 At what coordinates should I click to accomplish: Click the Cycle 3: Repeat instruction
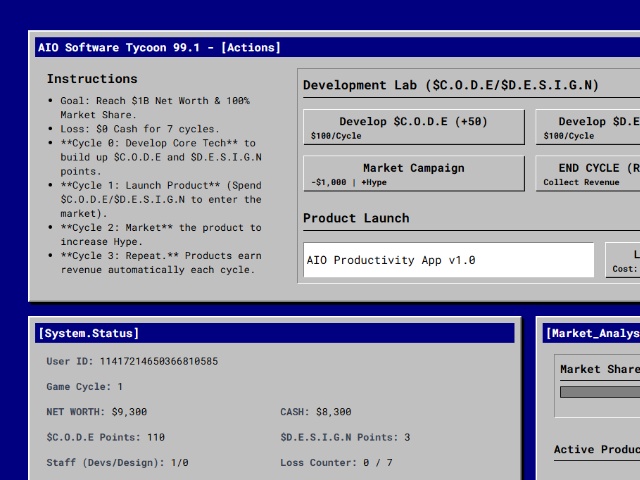(x=161, y=263)
